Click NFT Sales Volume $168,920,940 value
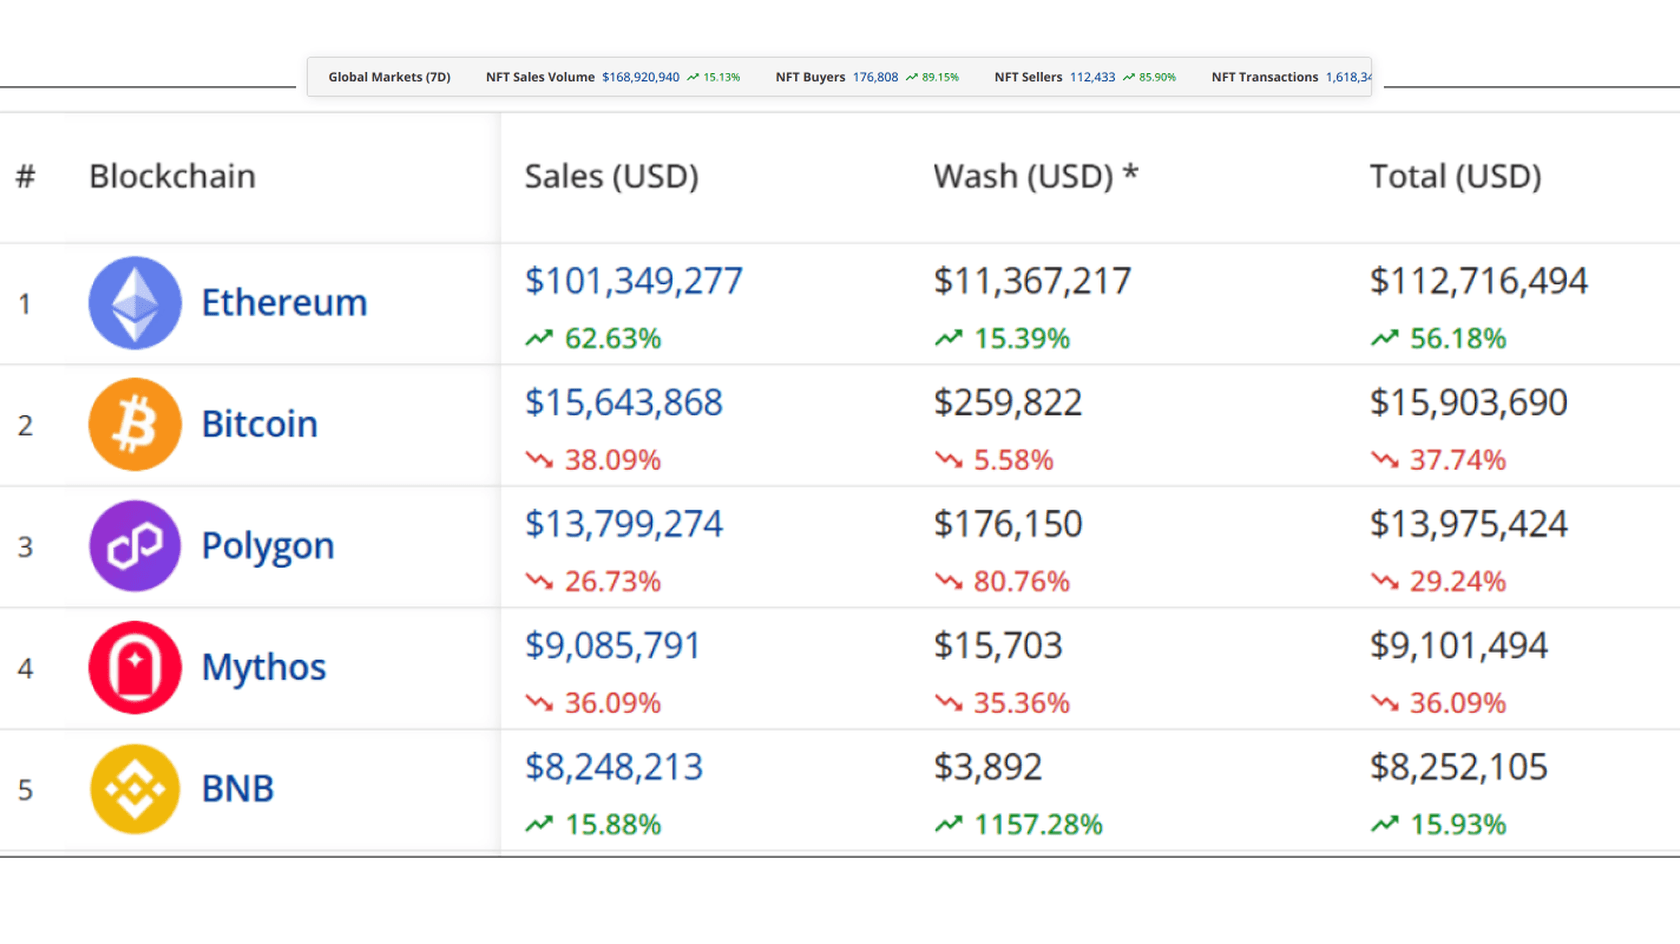 click(x=640, y=77)
